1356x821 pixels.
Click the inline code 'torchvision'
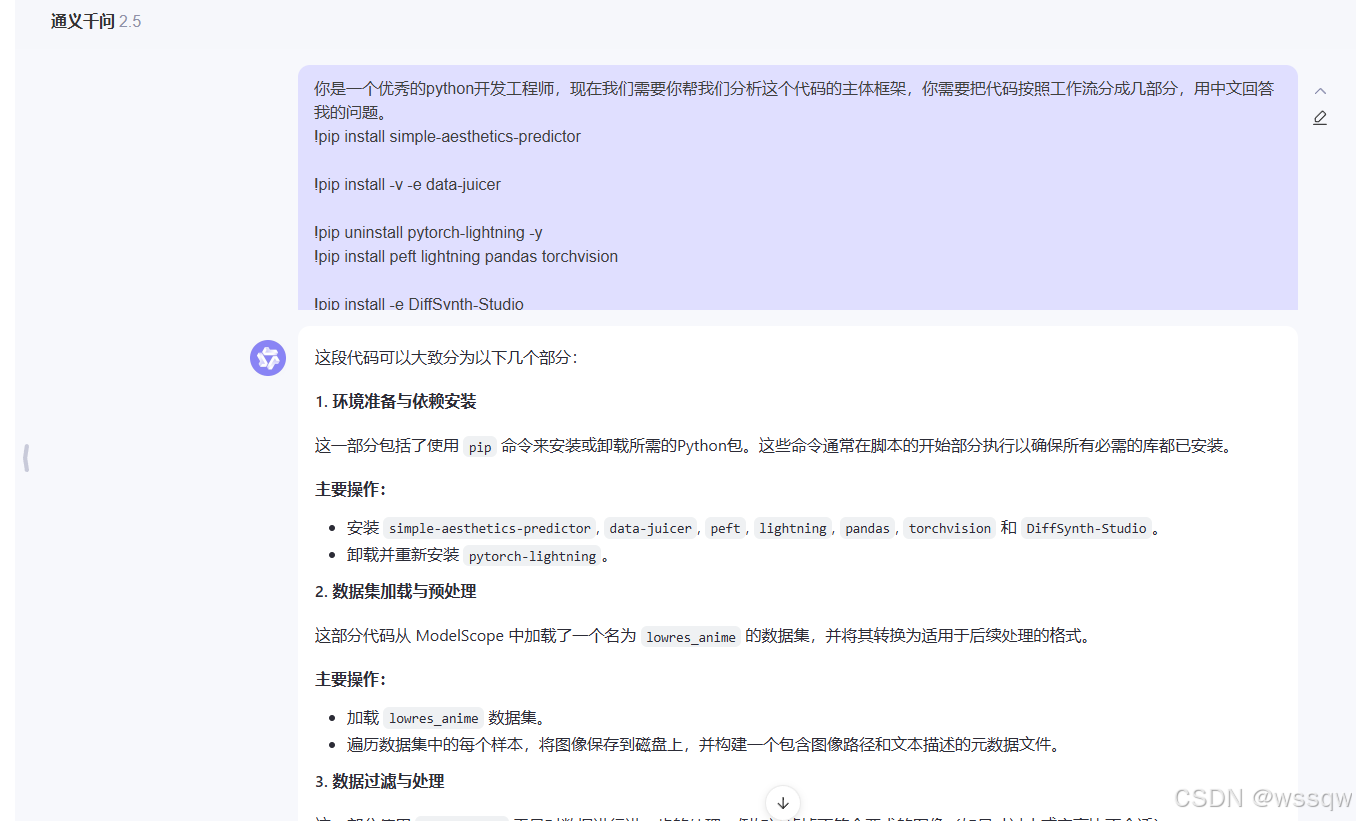(x=950, y=528)
